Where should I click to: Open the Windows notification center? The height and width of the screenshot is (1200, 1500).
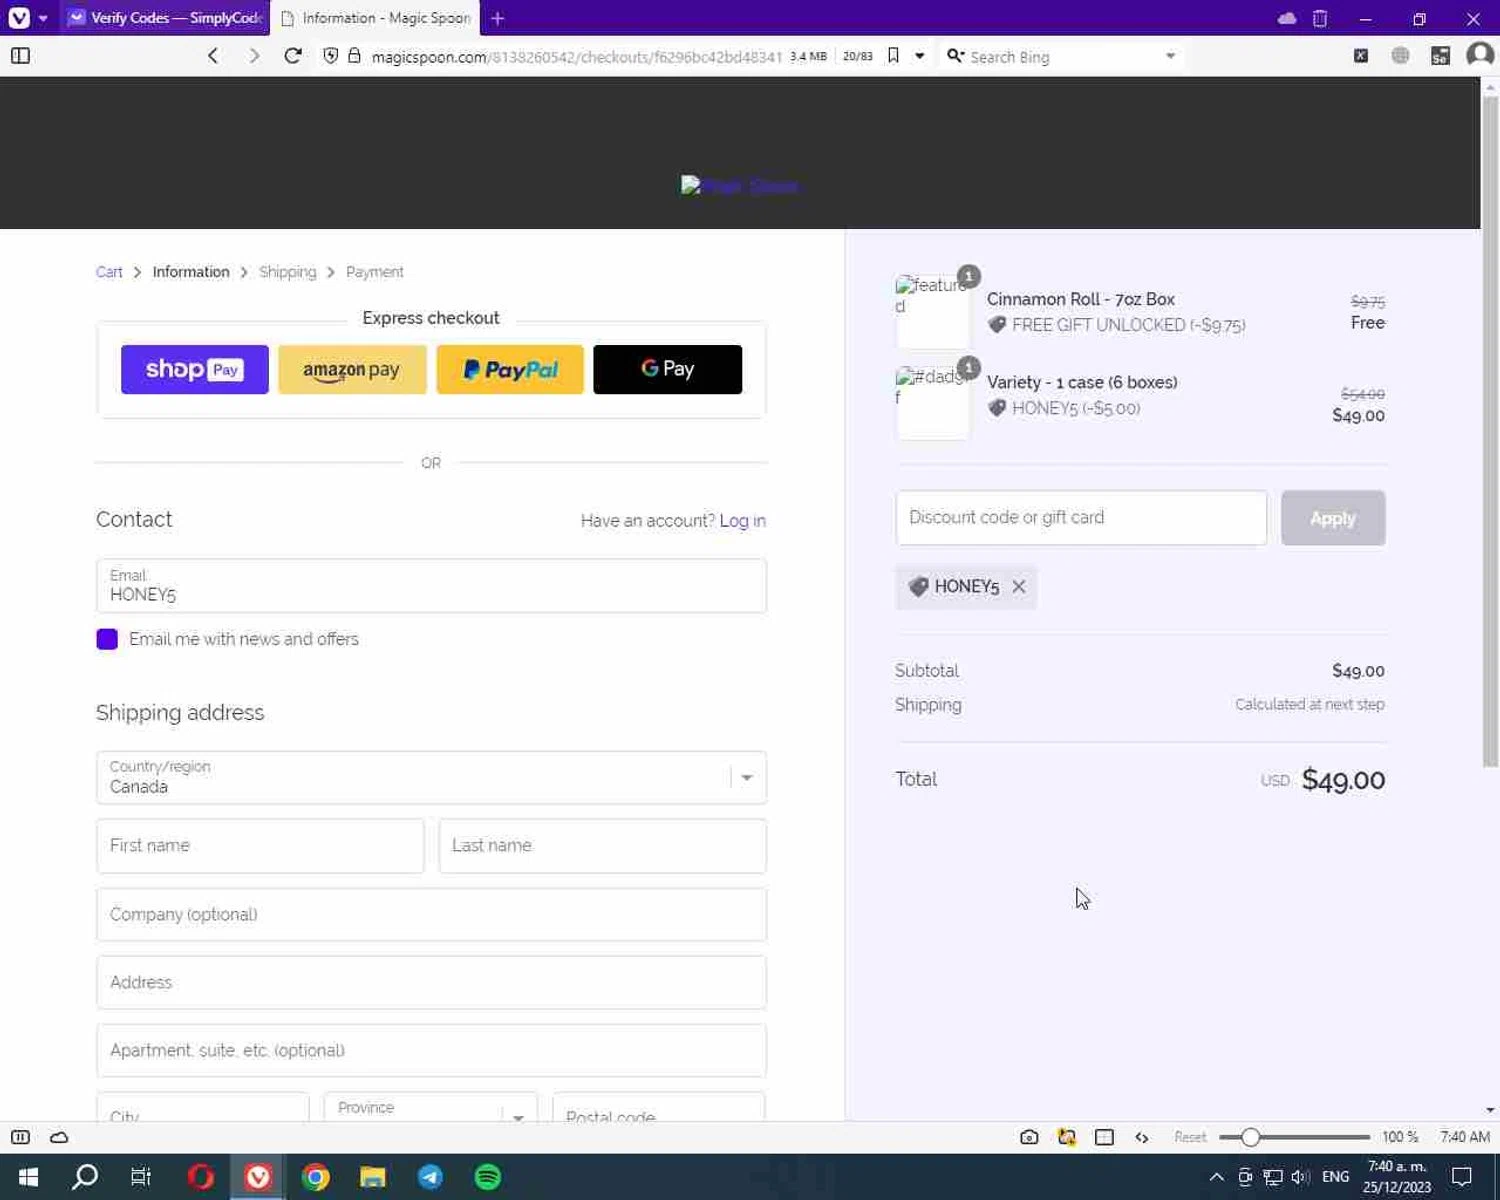(x=1462, y=1177)
